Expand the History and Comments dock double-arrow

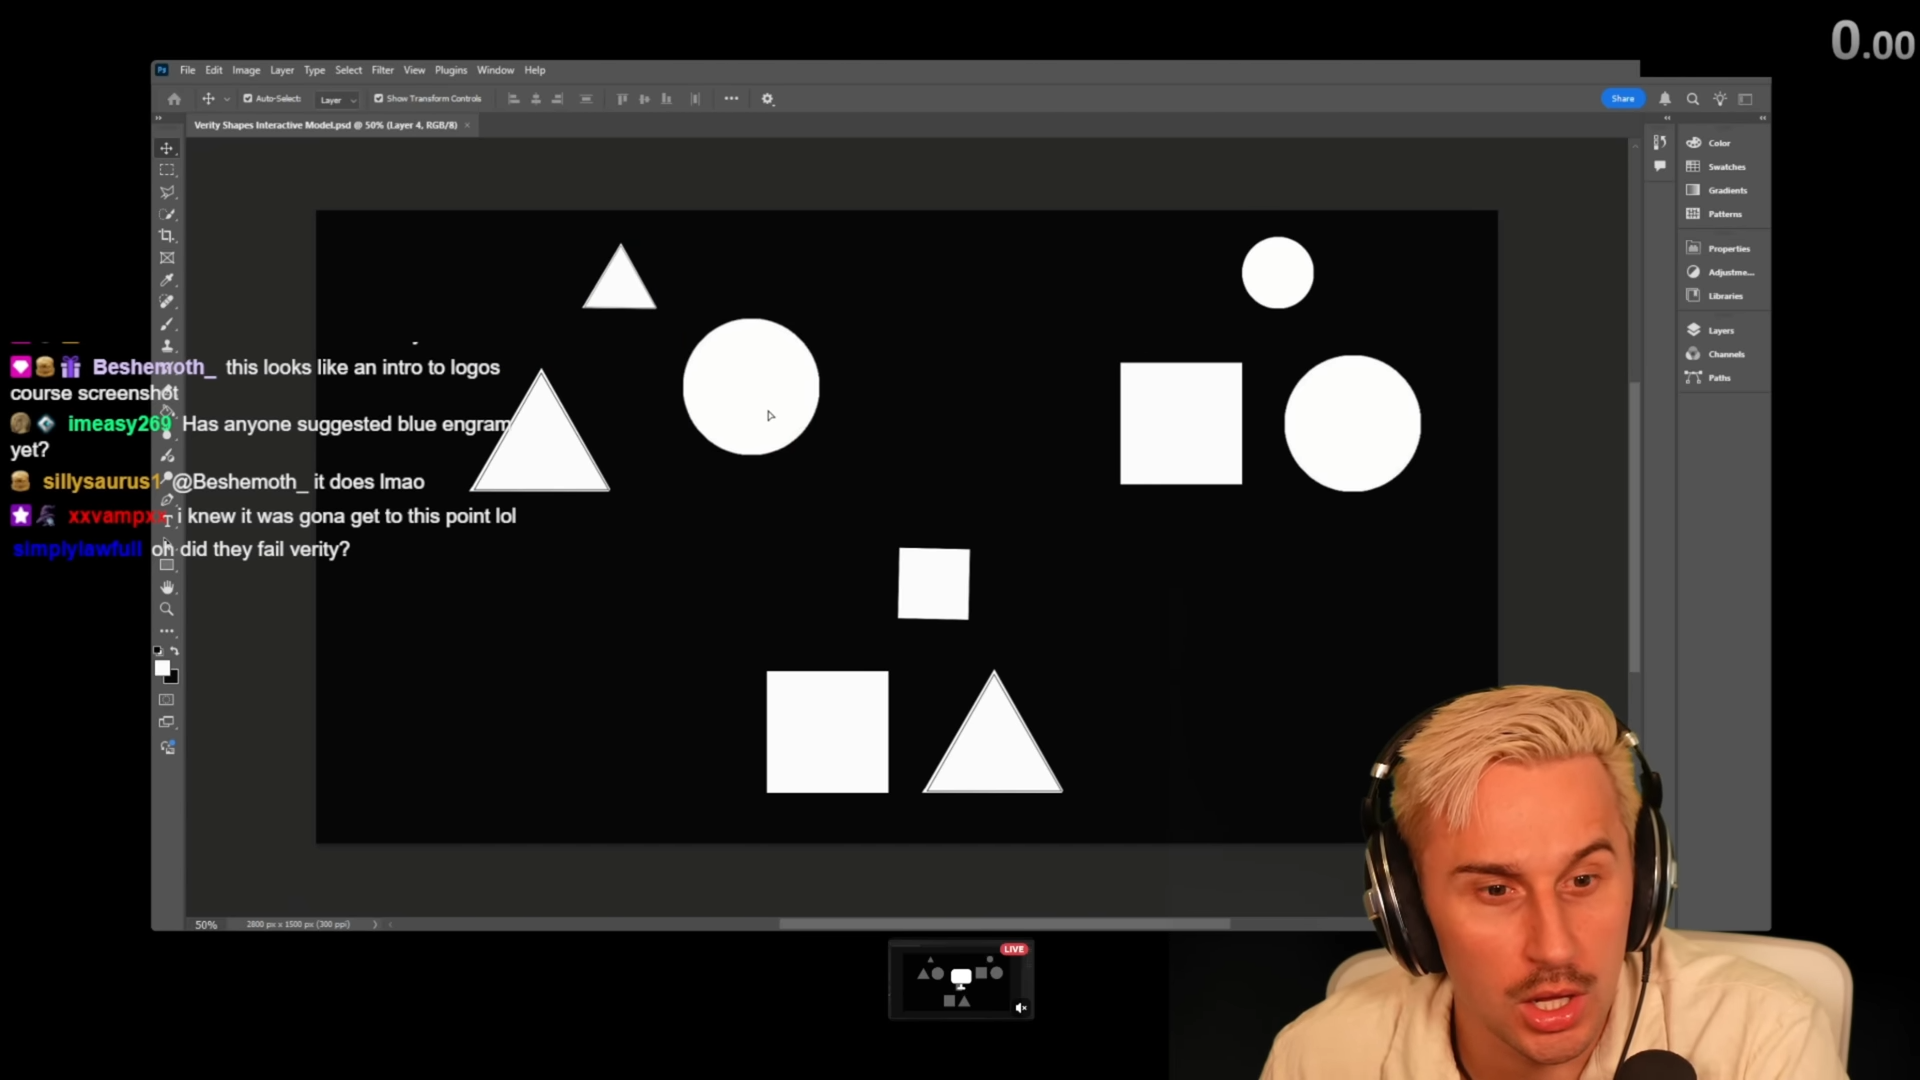pos(1667,118)
